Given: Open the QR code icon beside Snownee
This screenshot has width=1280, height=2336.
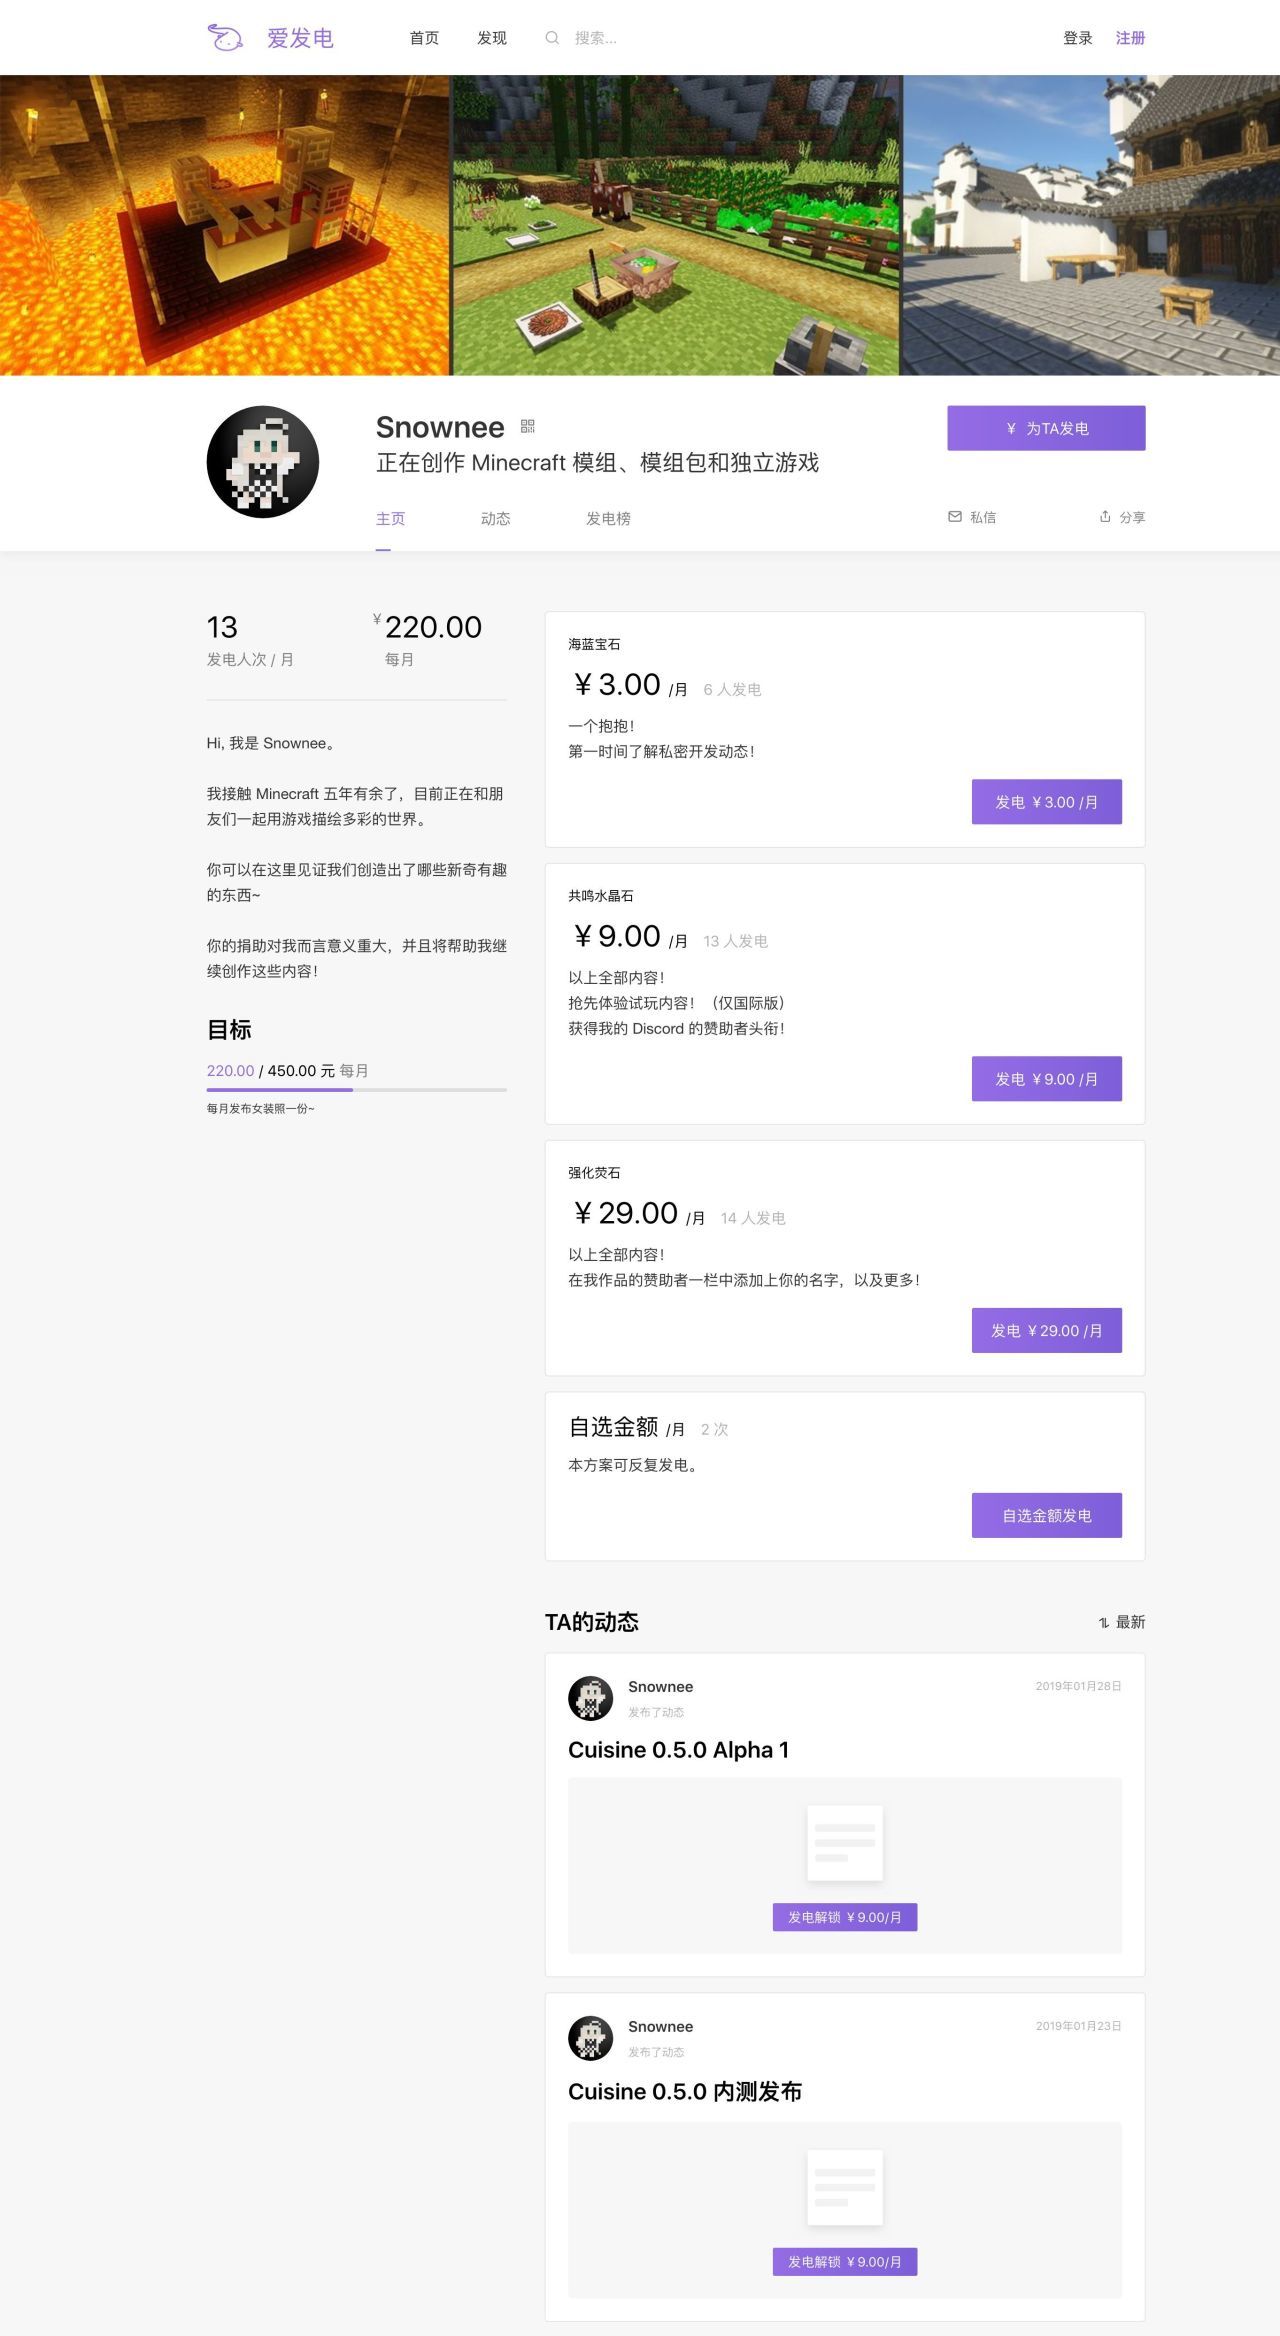Looking at the screenshot, I should pos(528,427).
